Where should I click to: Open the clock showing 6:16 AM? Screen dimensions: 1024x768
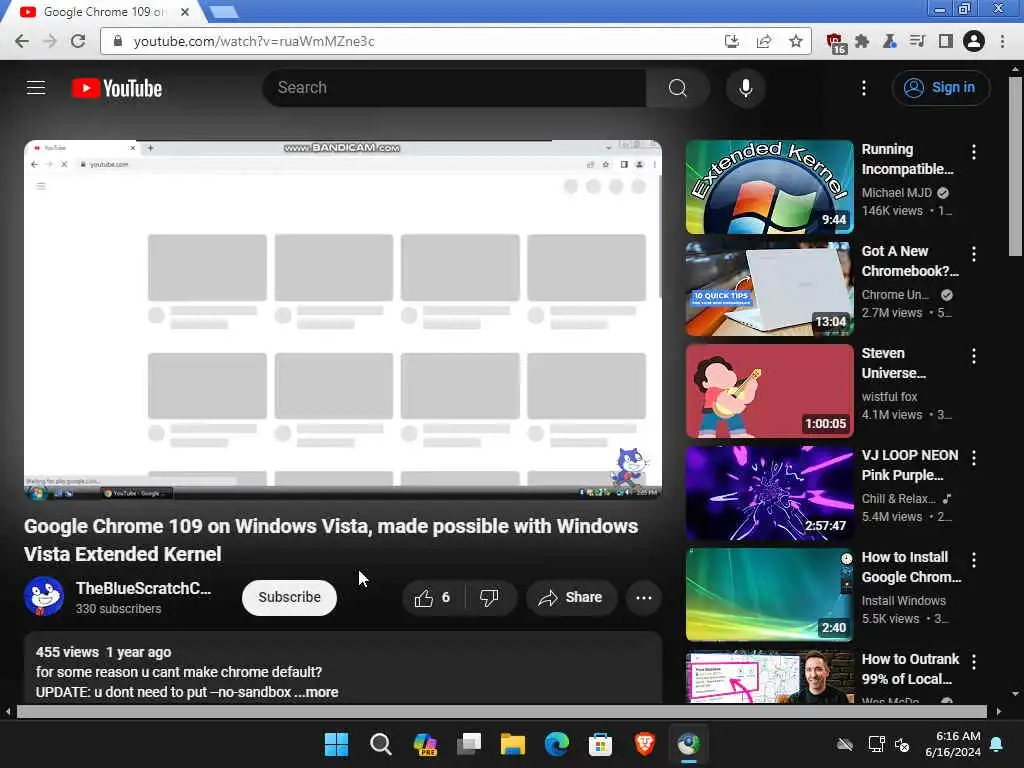coord(953,744)
